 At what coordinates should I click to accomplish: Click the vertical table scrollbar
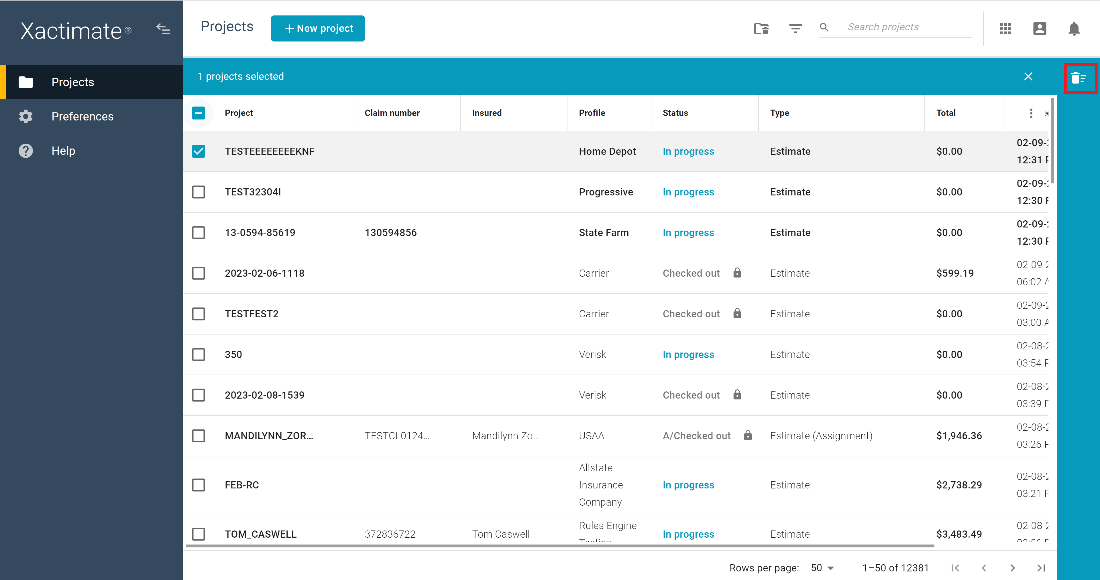coord(1053,140)
